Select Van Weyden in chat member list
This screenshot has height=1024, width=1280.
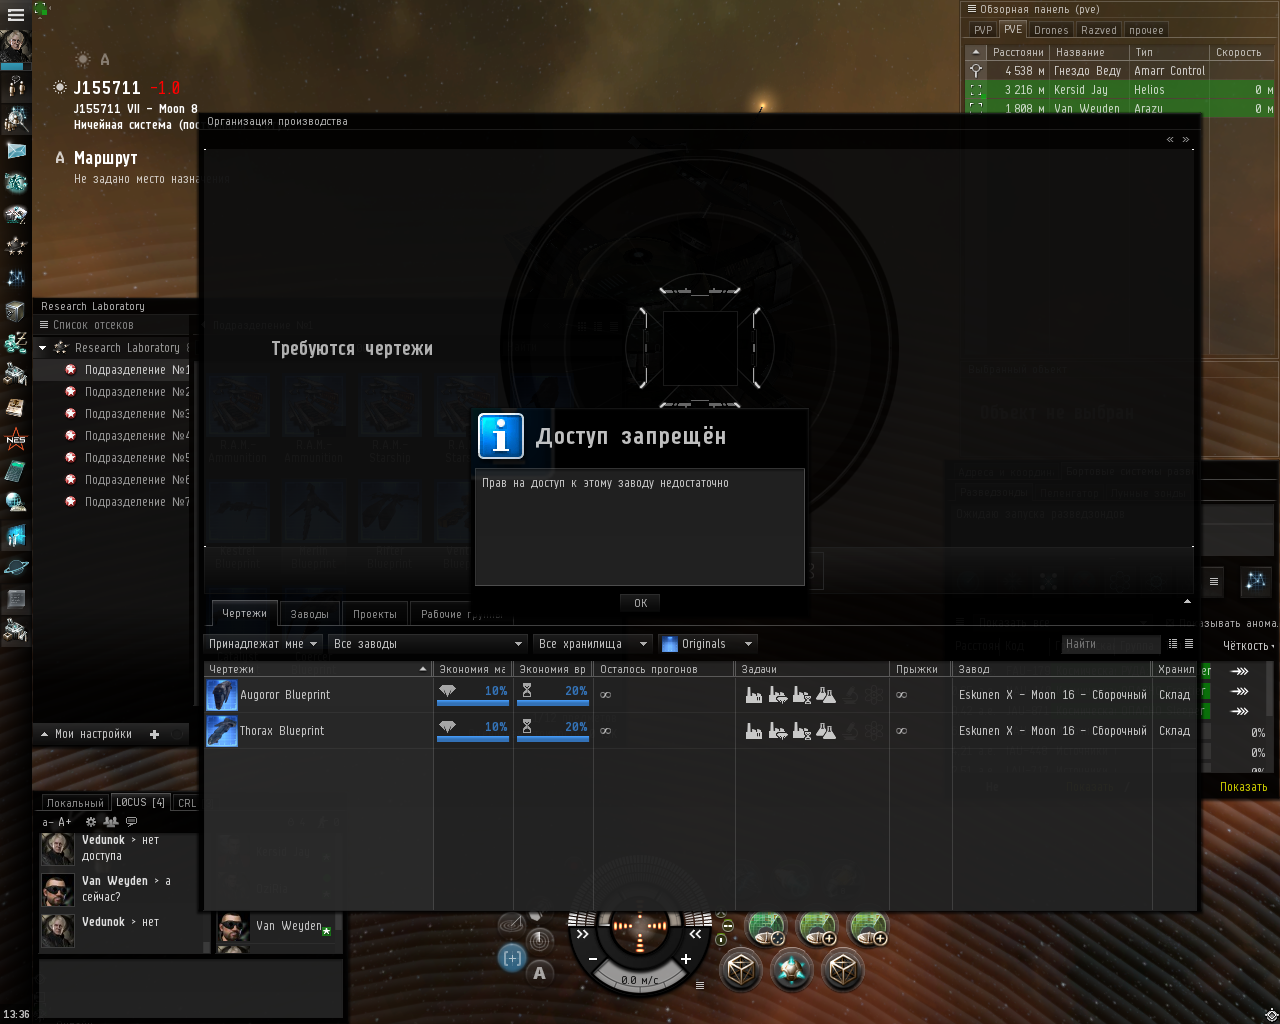[x=277, y=927]
